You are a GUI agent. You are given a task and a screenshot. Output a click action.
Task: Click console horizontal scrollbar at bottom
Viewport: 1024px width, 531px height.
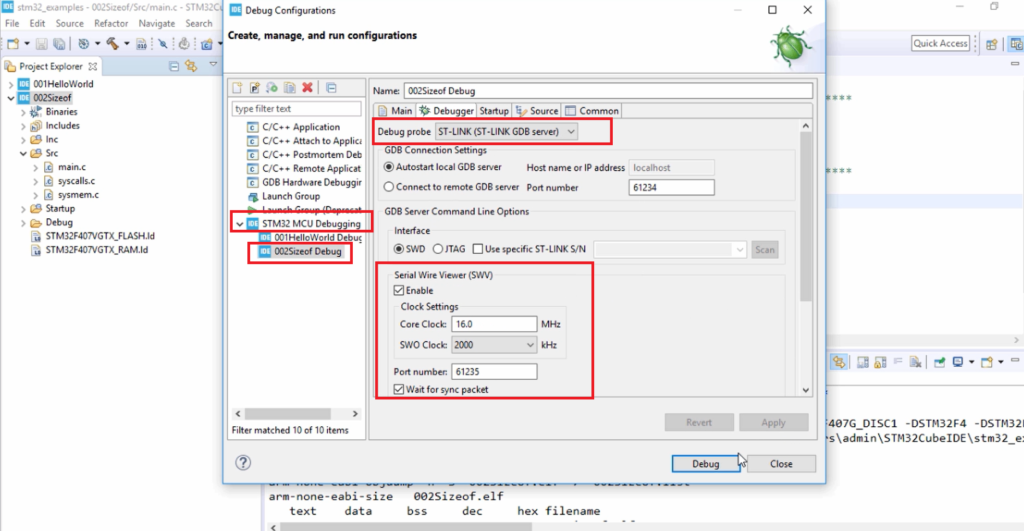pos(405,526)
